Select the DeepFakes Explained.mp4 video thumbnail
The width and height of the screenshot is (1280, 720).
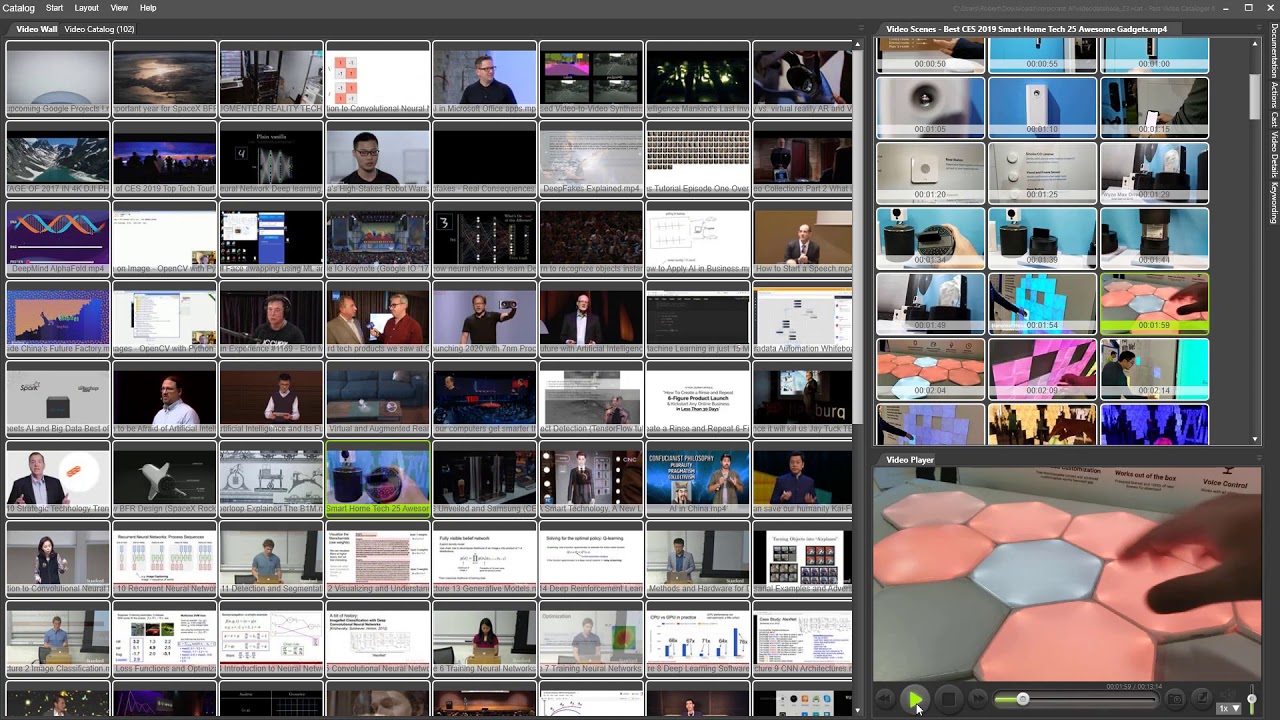tap(591, 160)
